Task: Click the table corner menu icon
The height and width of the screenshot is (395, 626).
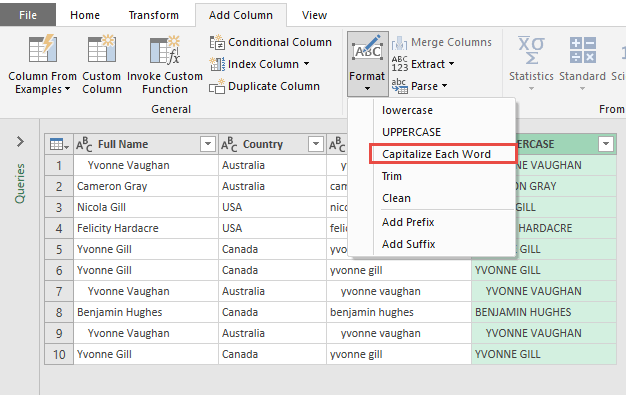Action: click(x=59, y=144)
